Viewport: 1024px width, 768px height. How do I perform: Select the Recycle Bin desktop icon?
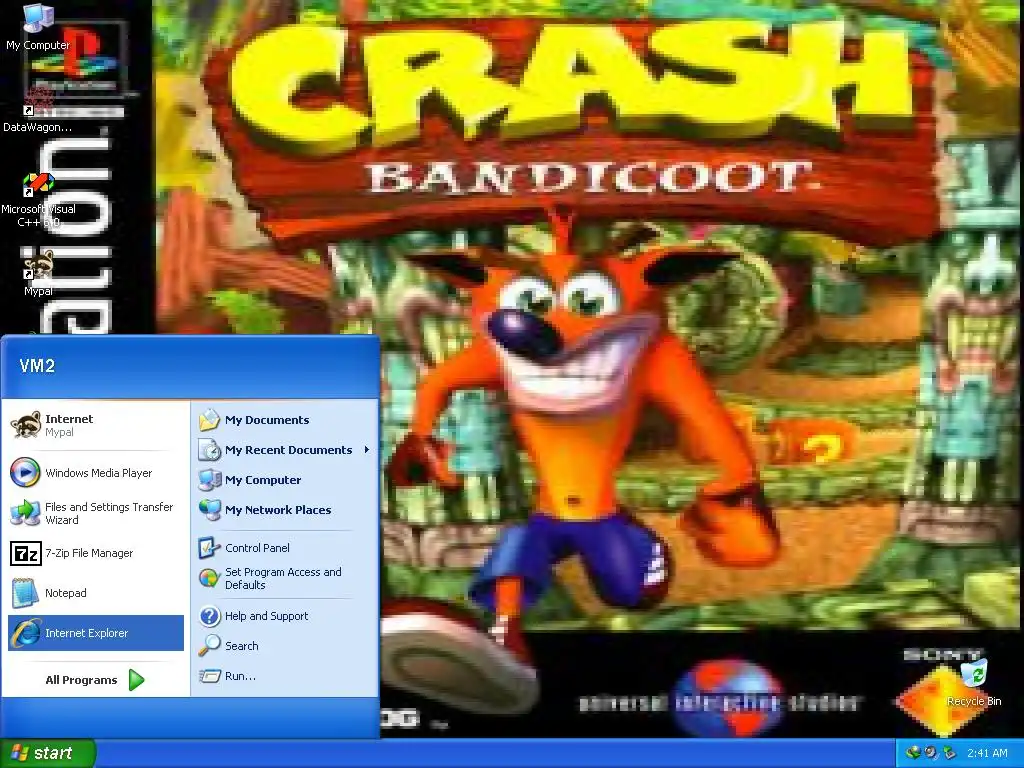974,682
